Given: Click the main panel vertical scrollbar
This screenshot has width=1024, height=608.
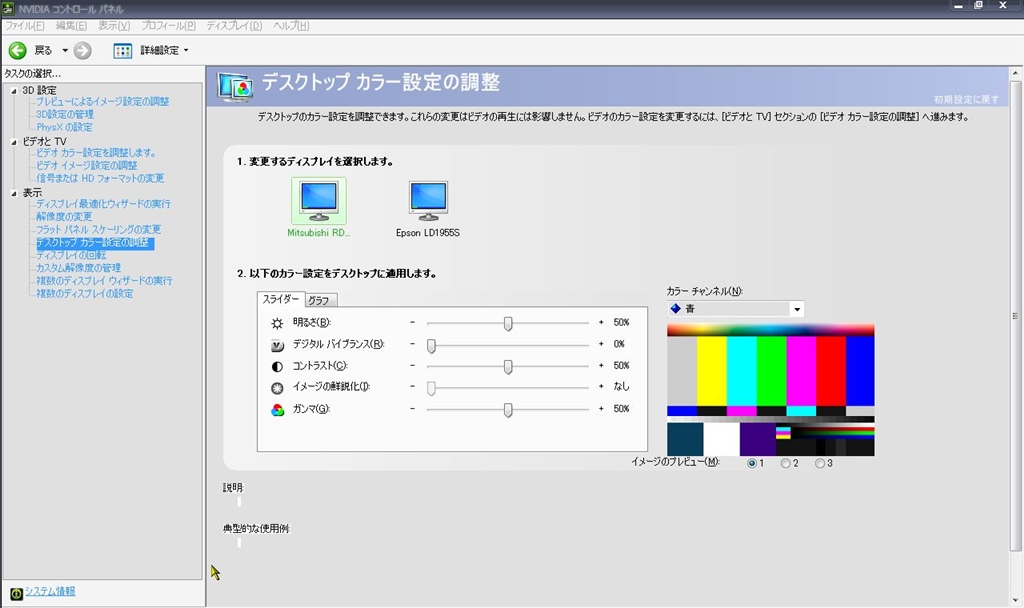Looking at the screenshot, I should pyautogui.click(x=1016, y=315).
